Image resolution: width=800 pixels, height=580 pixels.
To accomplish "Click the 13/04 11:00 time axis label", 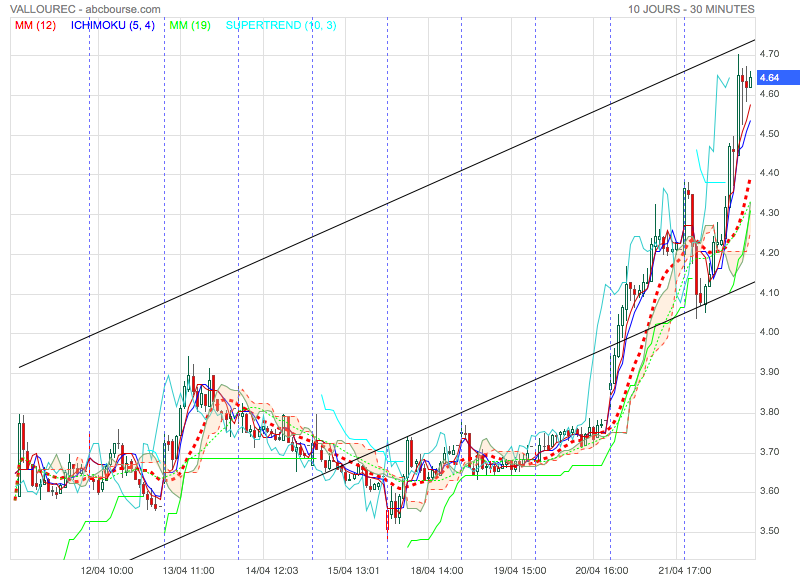I will [x=189, y=570].
